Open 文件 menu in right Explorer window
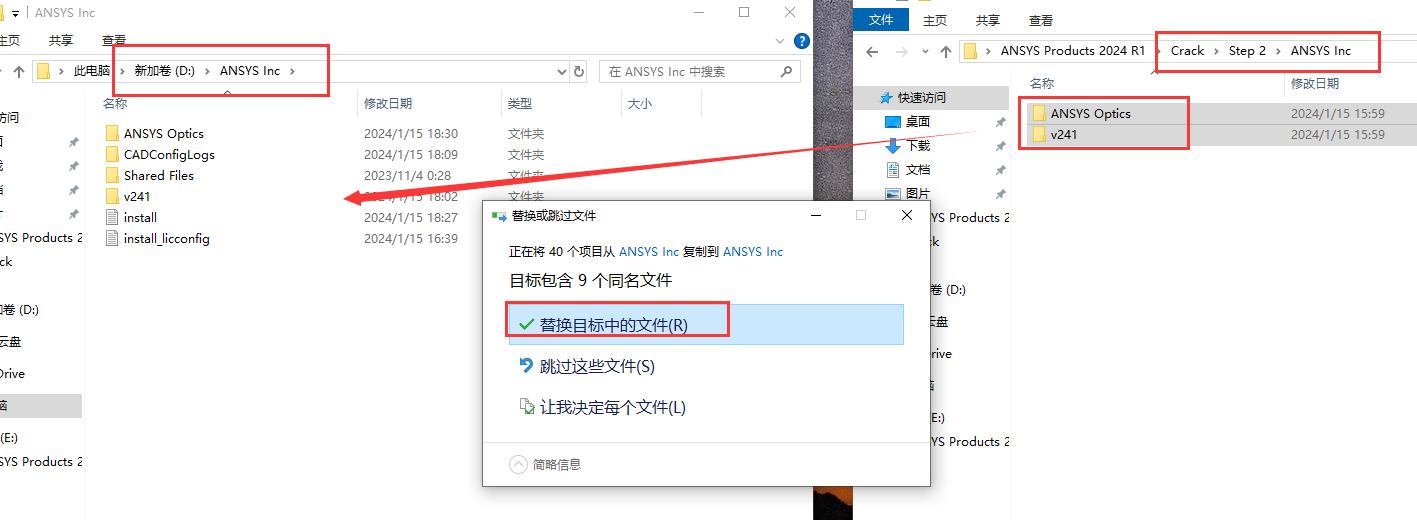The height and width of the screenshot is (520, 1417). coord(881,20)
